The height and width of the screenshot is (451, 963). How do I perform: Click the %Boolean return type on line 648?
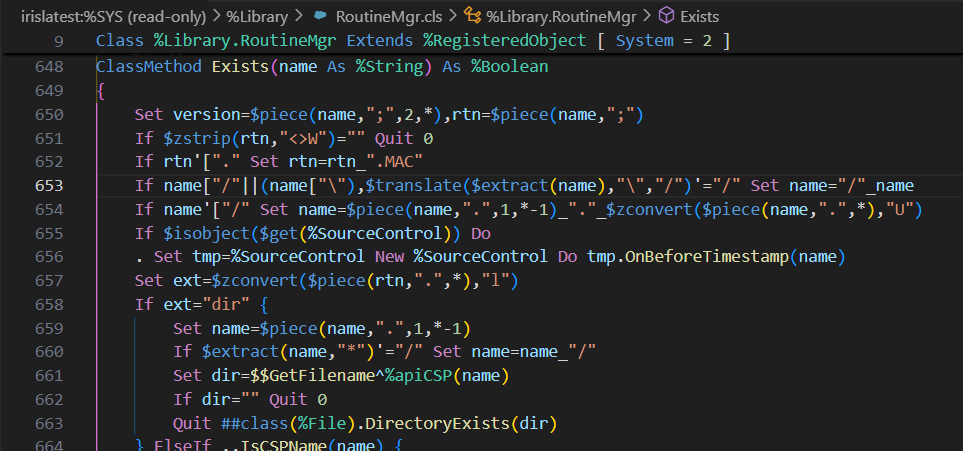point(510,67)
